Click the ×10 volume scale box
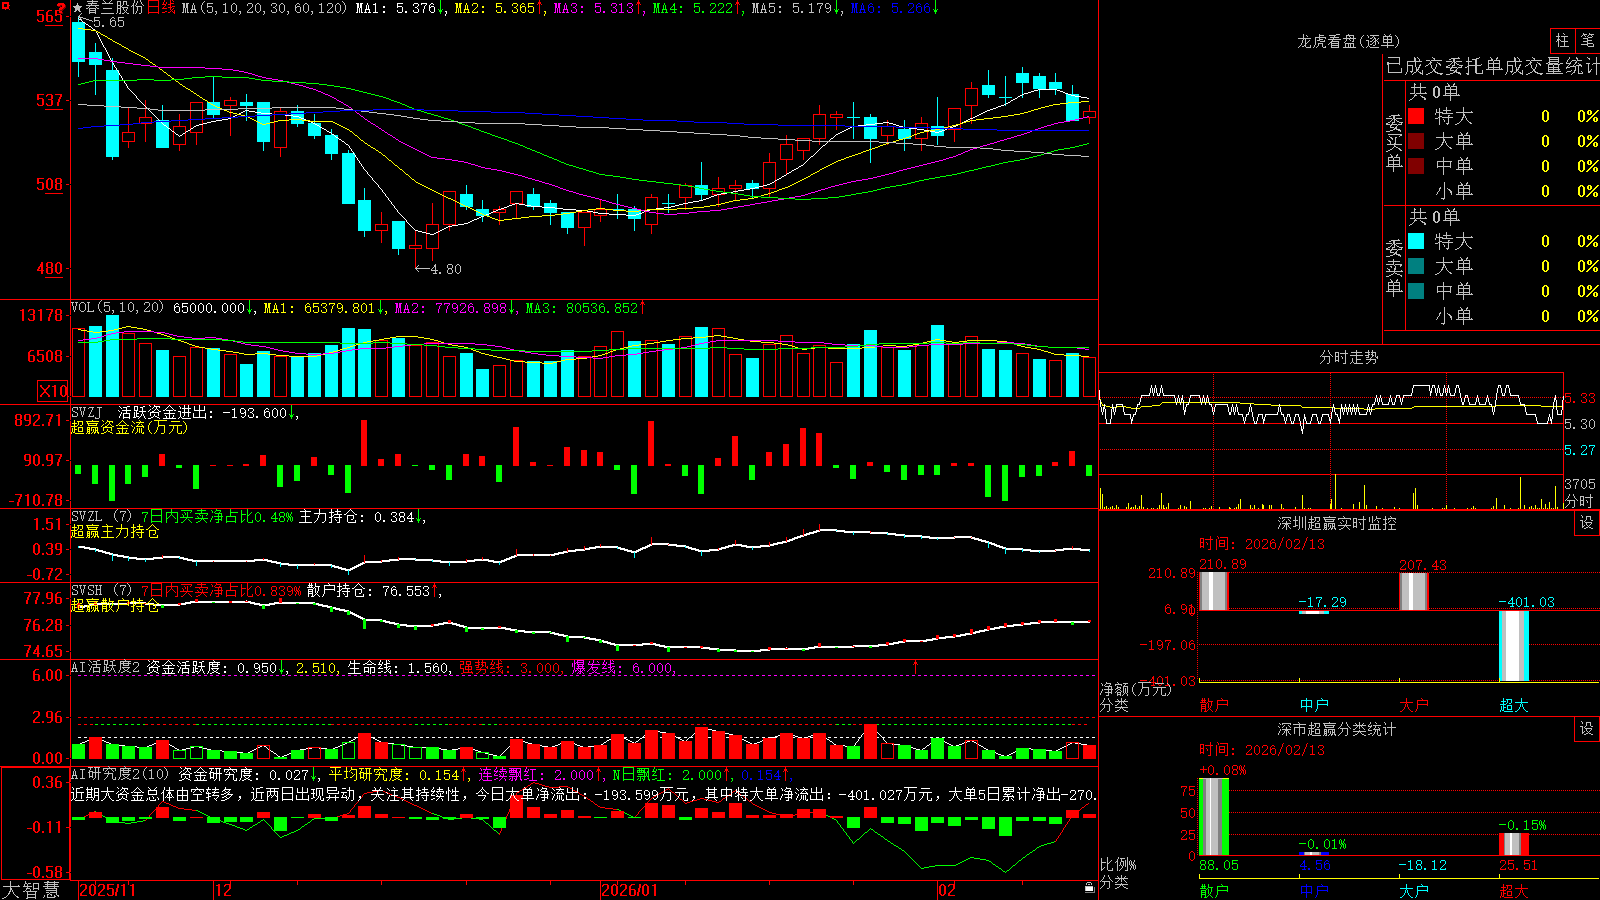 coord(53,391)
